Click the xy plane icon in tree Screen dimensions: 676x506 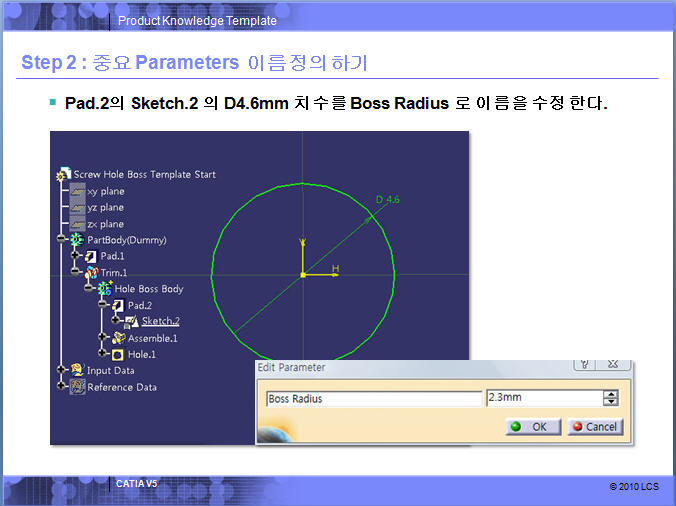point(78,191)
